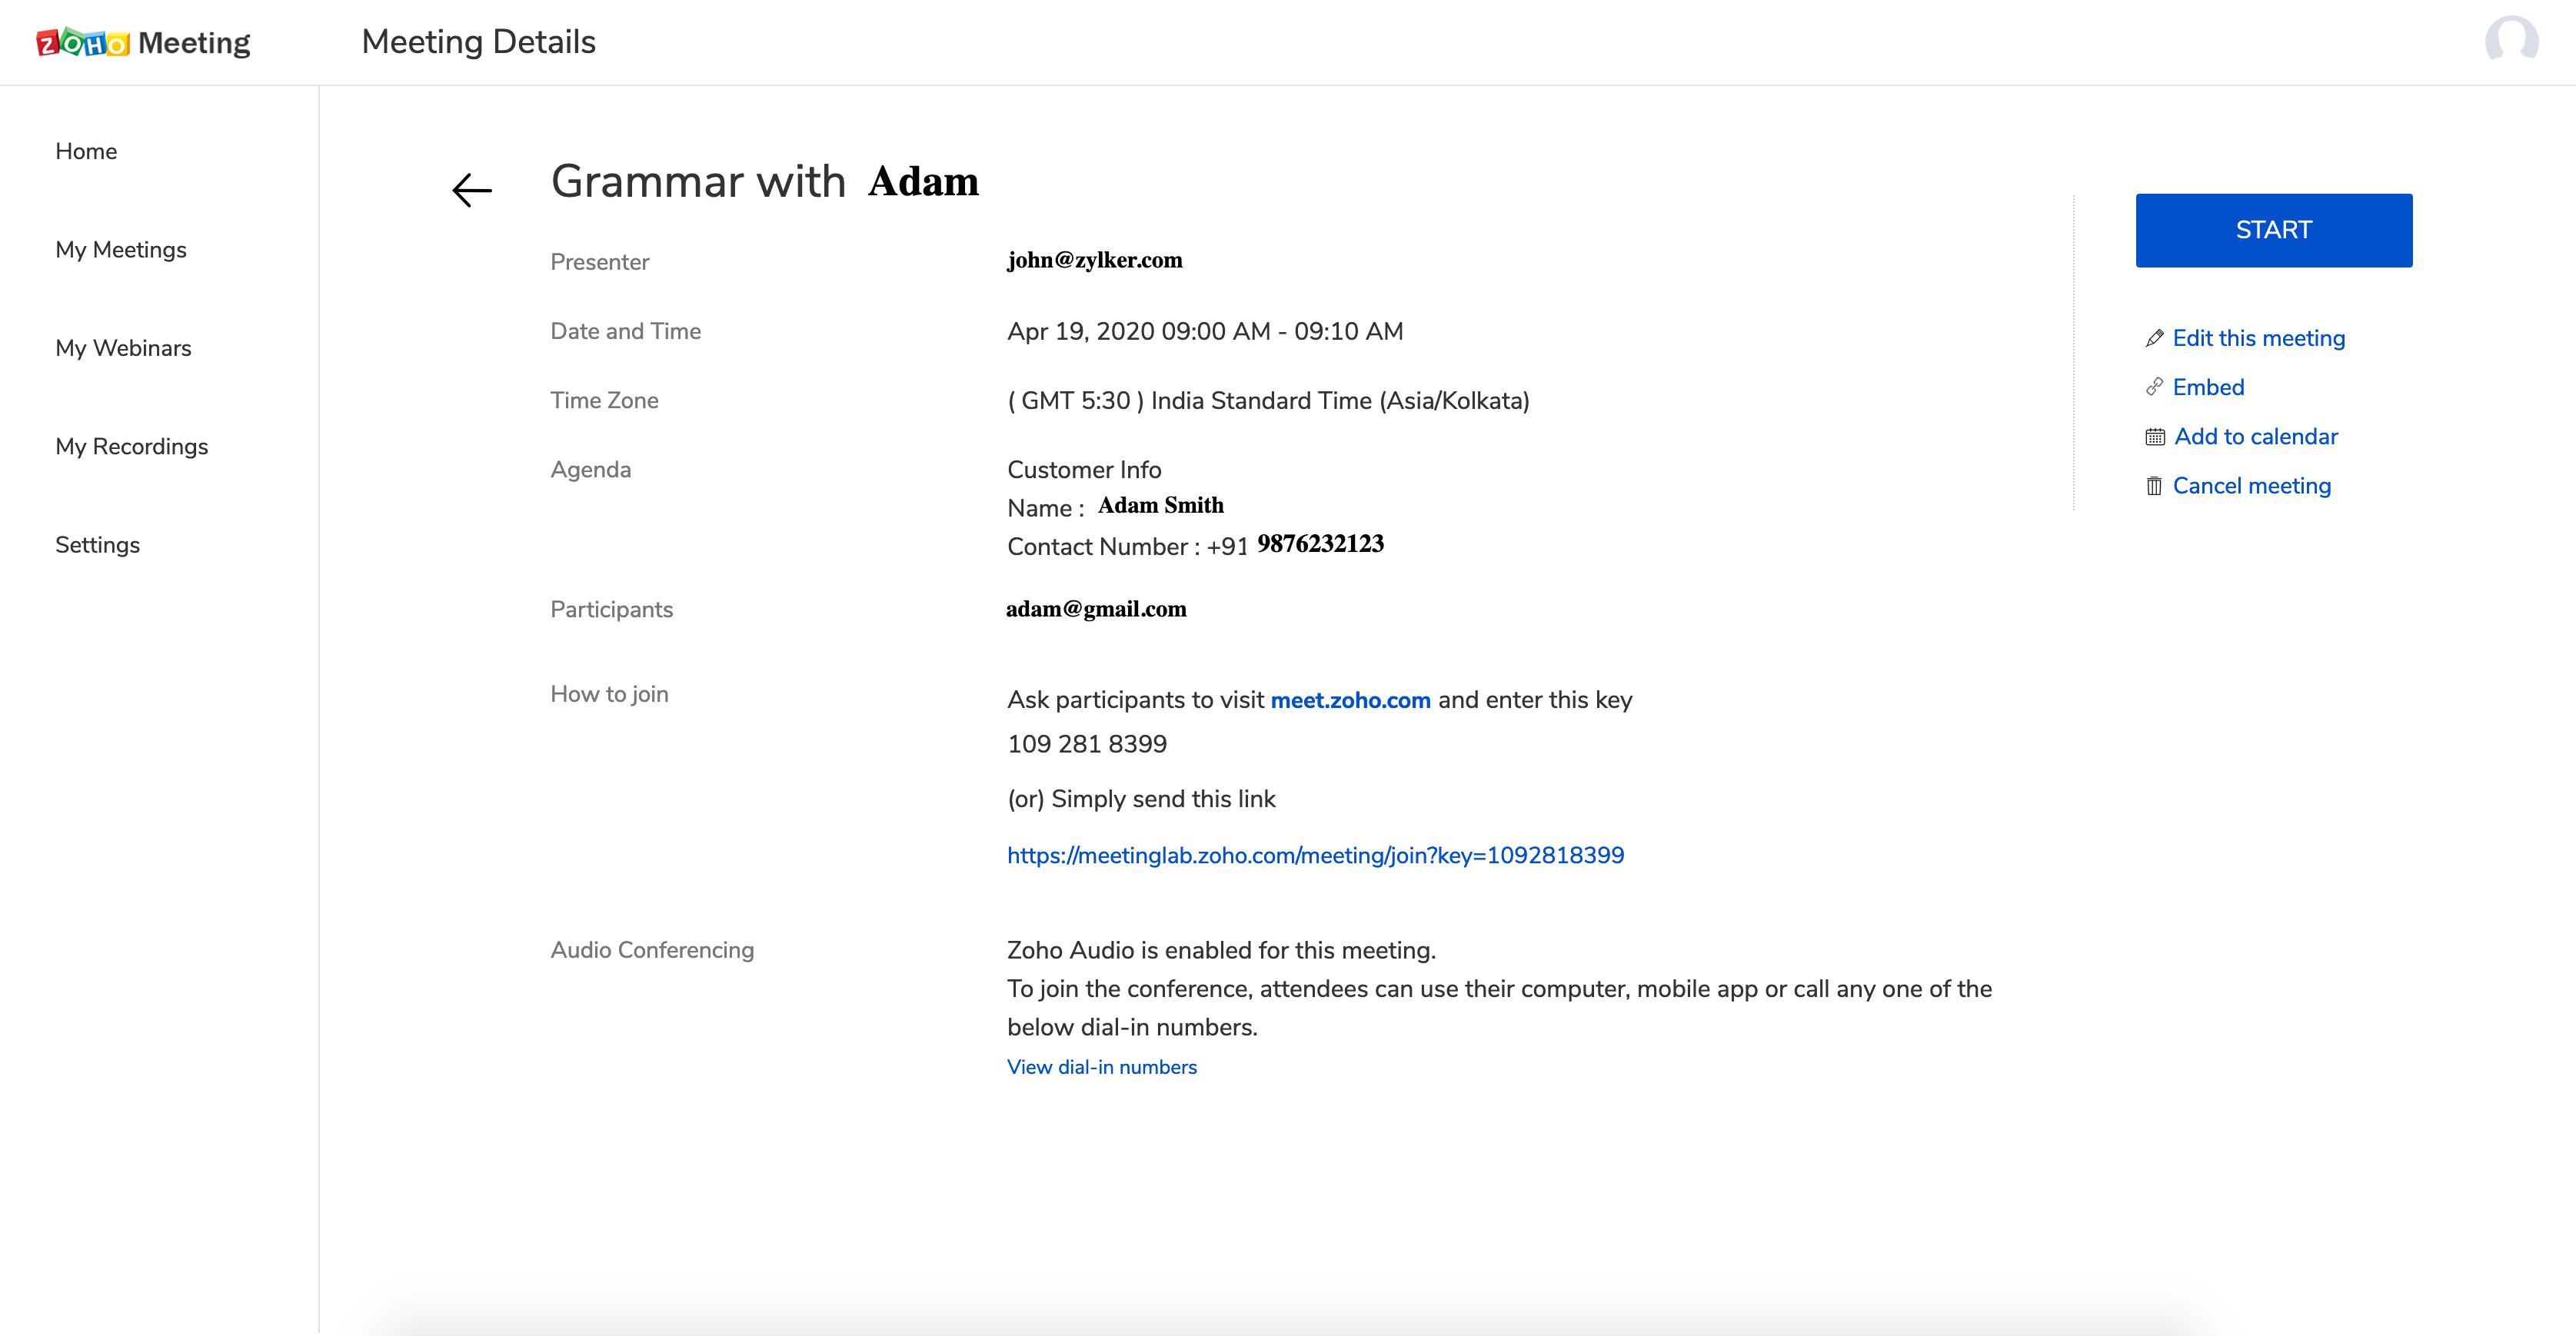2576x1336 pixels.
Task: Click the Date and Time label
Action: pyautogui.click(x=625, y=331)
